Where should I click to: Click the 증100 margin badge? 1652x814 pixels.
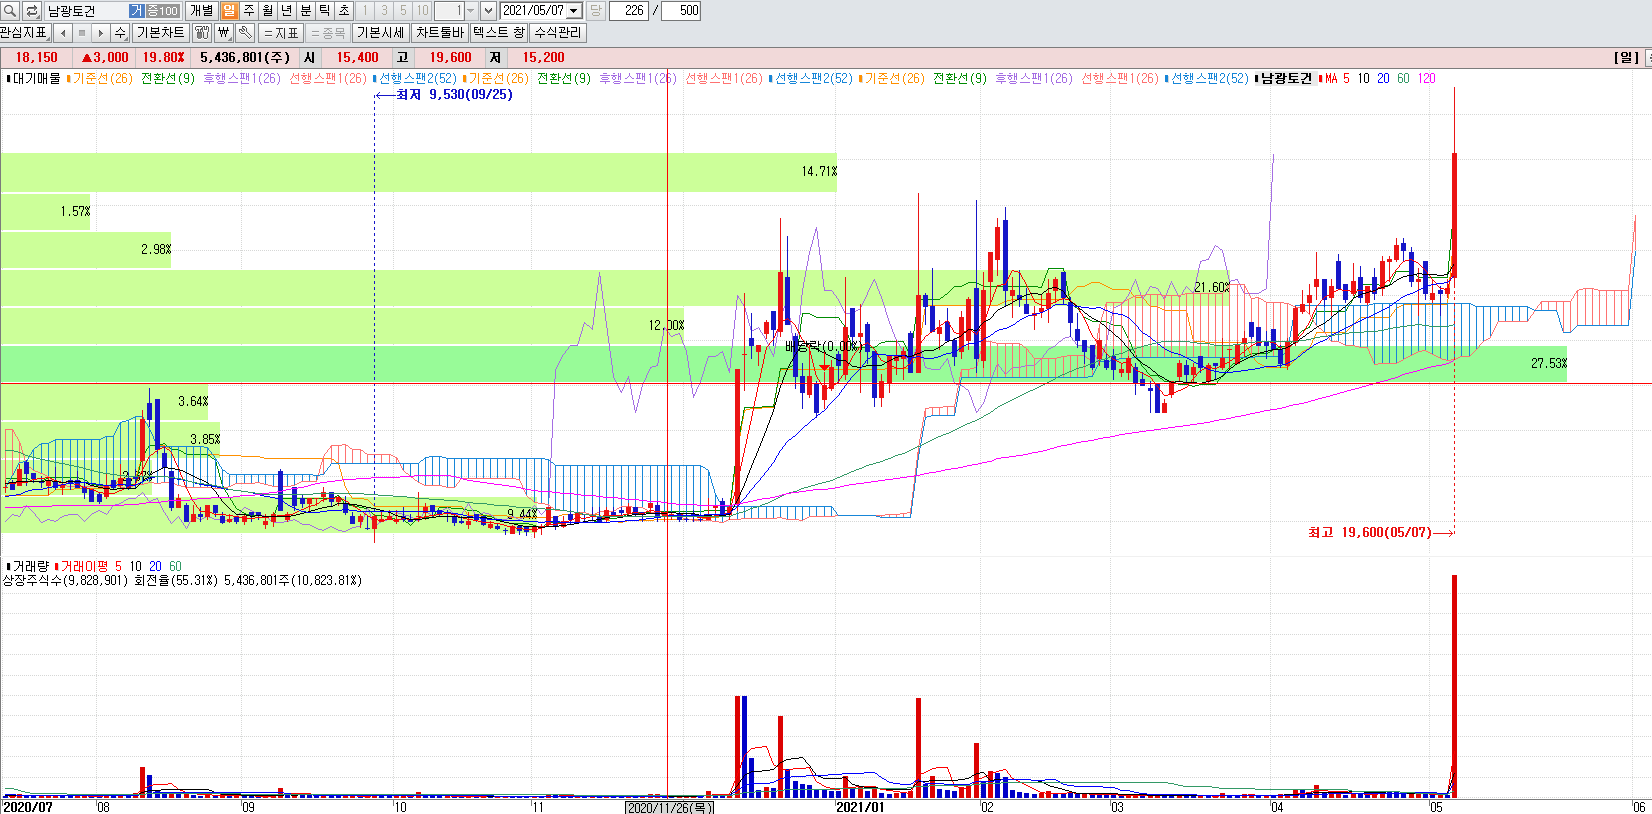(x=163, y=10)
